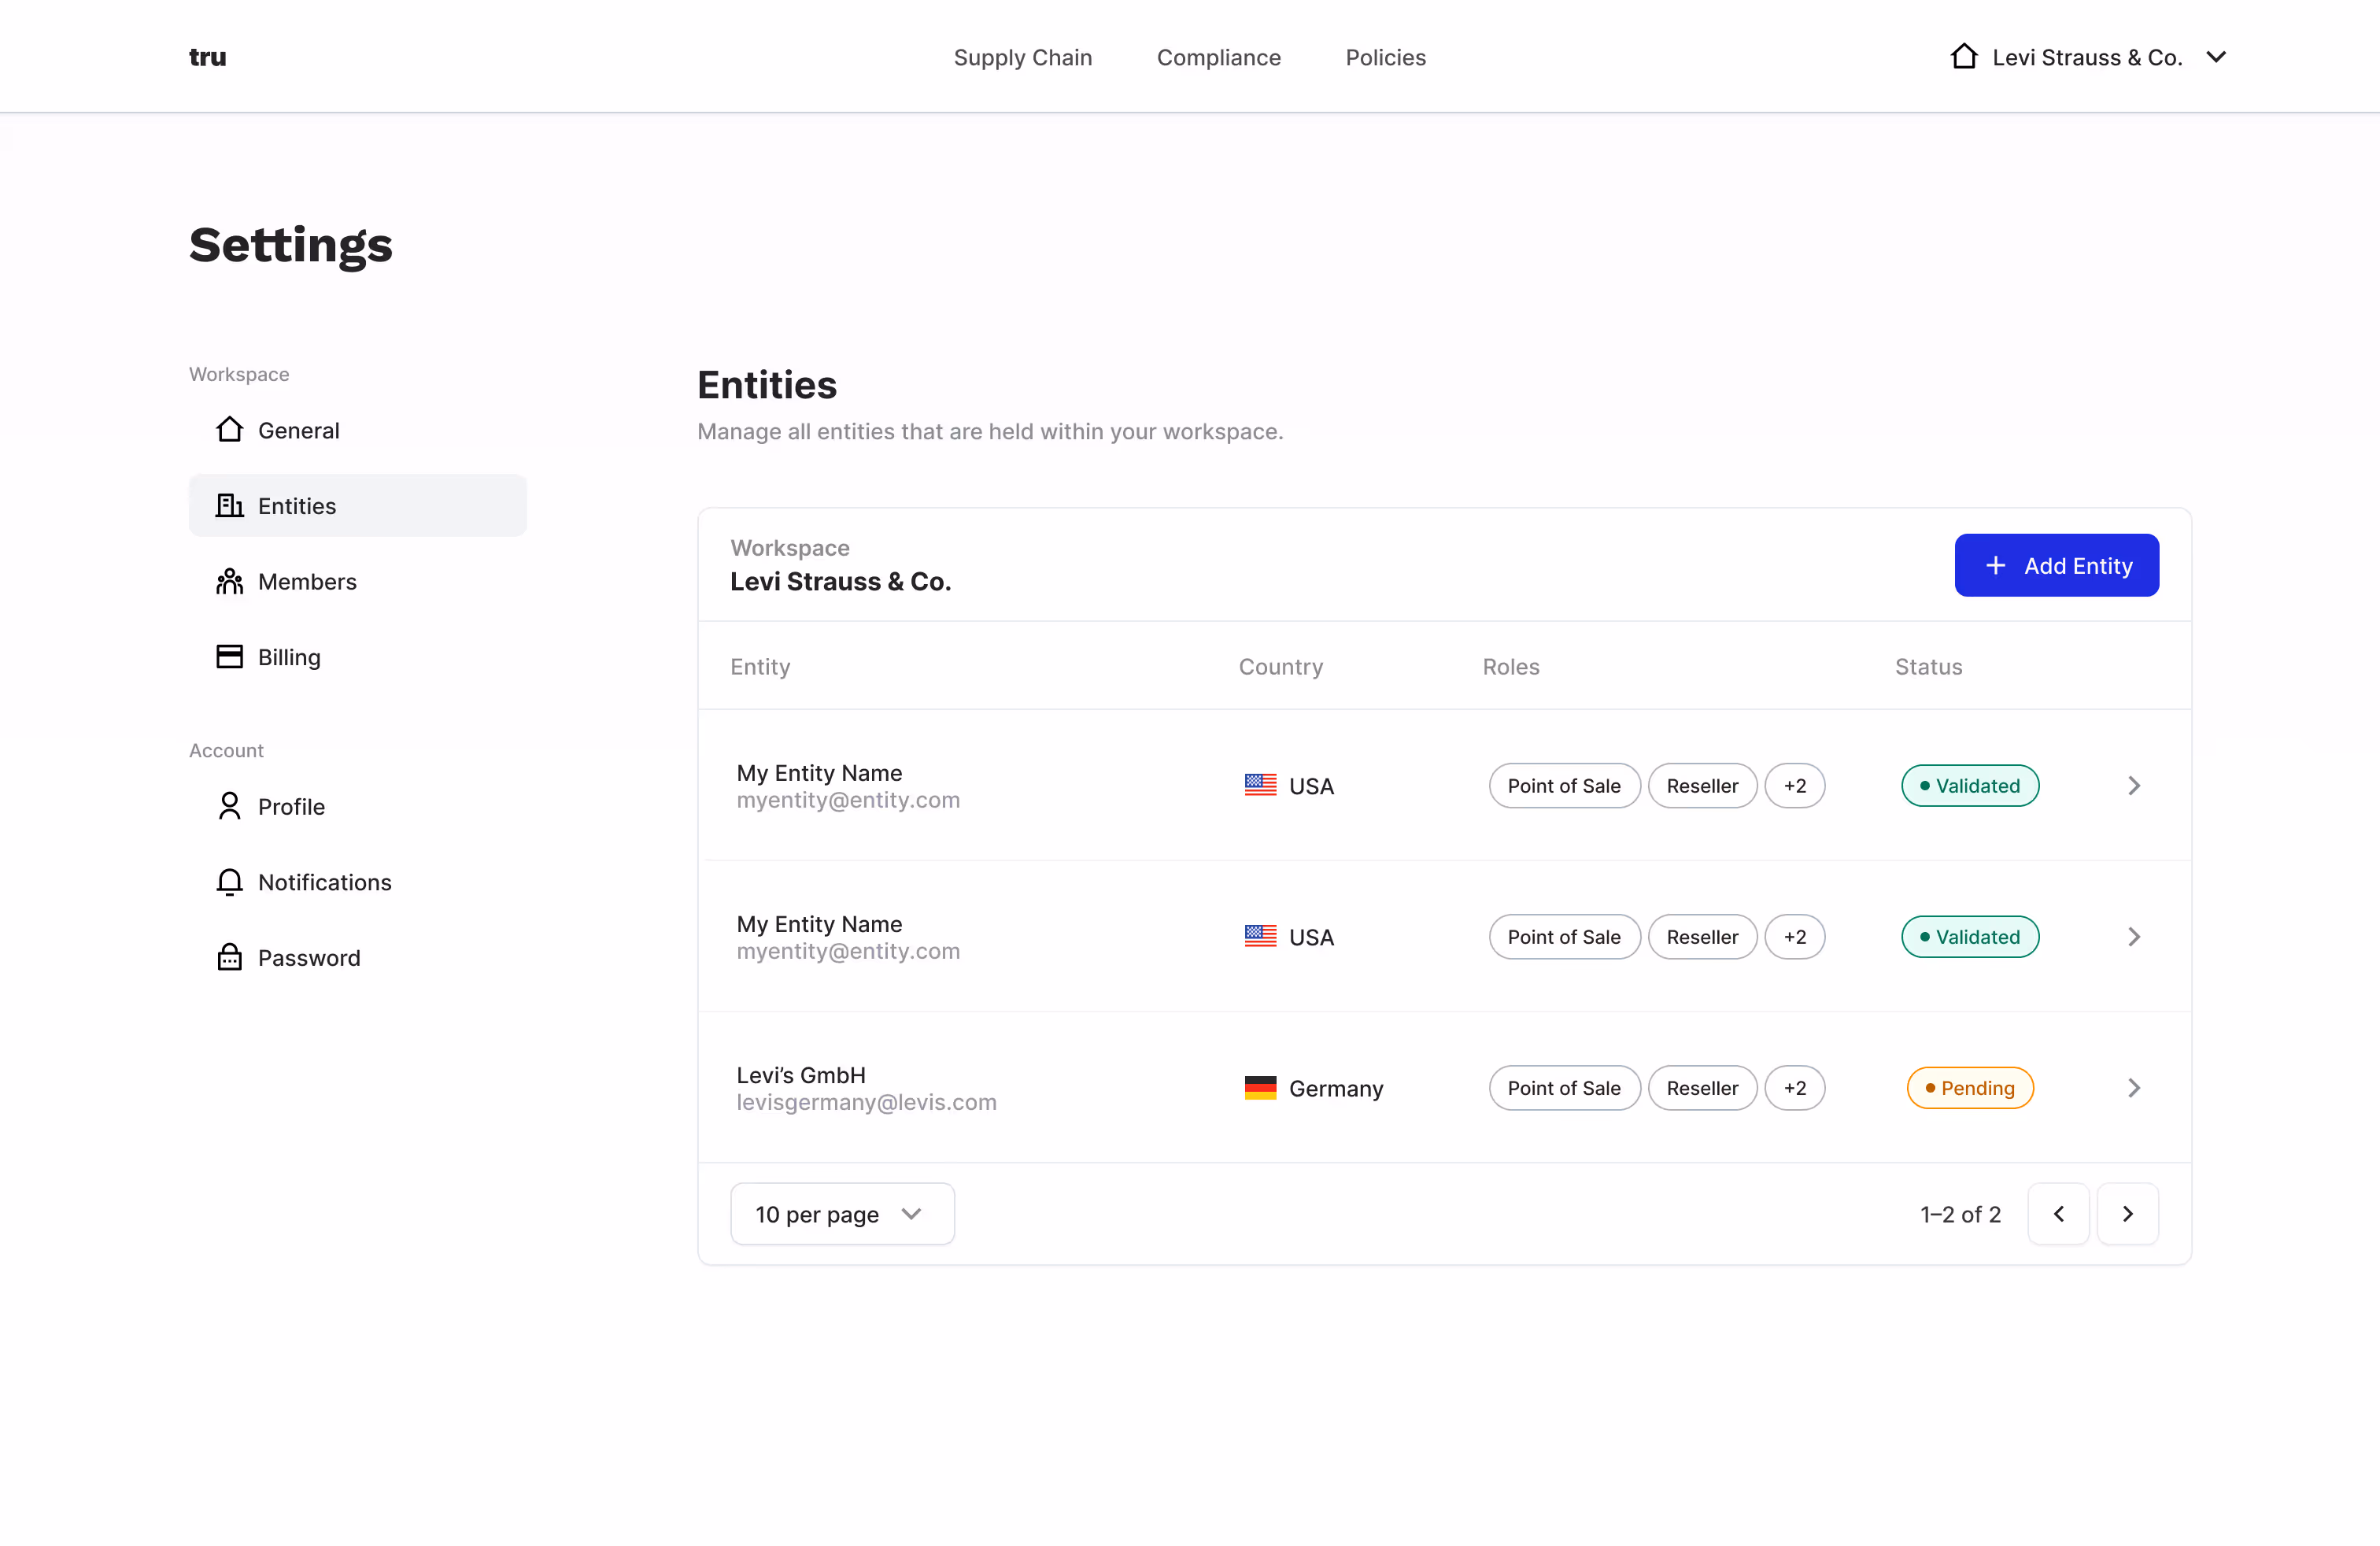Screen dimensions: 2380x1546
Task: Click the +2 roles badge on Levi's GmbH
Action: pyautogui.click(x=1795, y=1087)
